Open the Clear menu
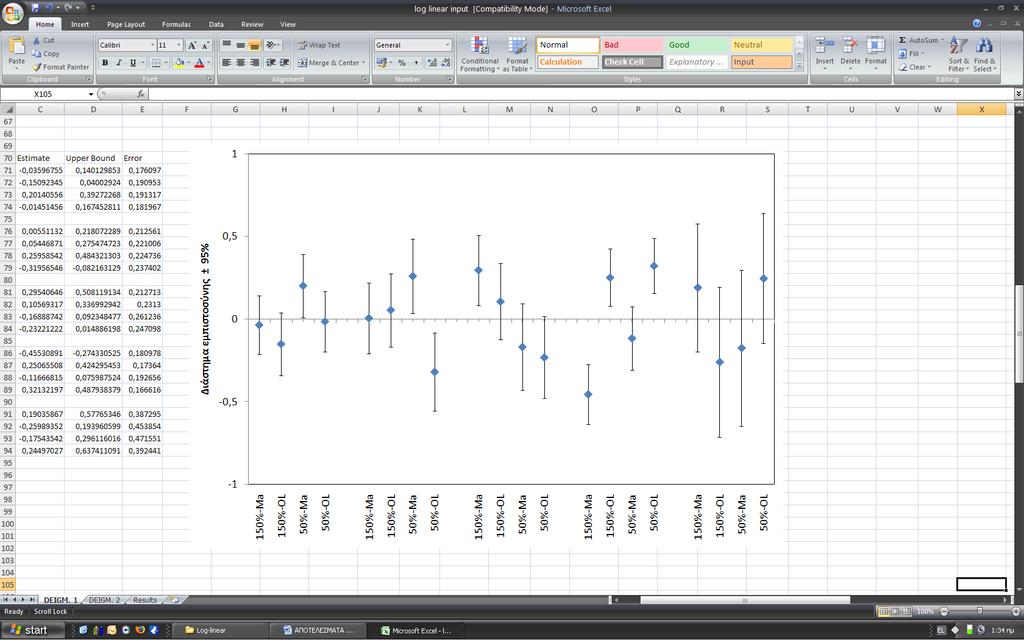 point(914,67)
